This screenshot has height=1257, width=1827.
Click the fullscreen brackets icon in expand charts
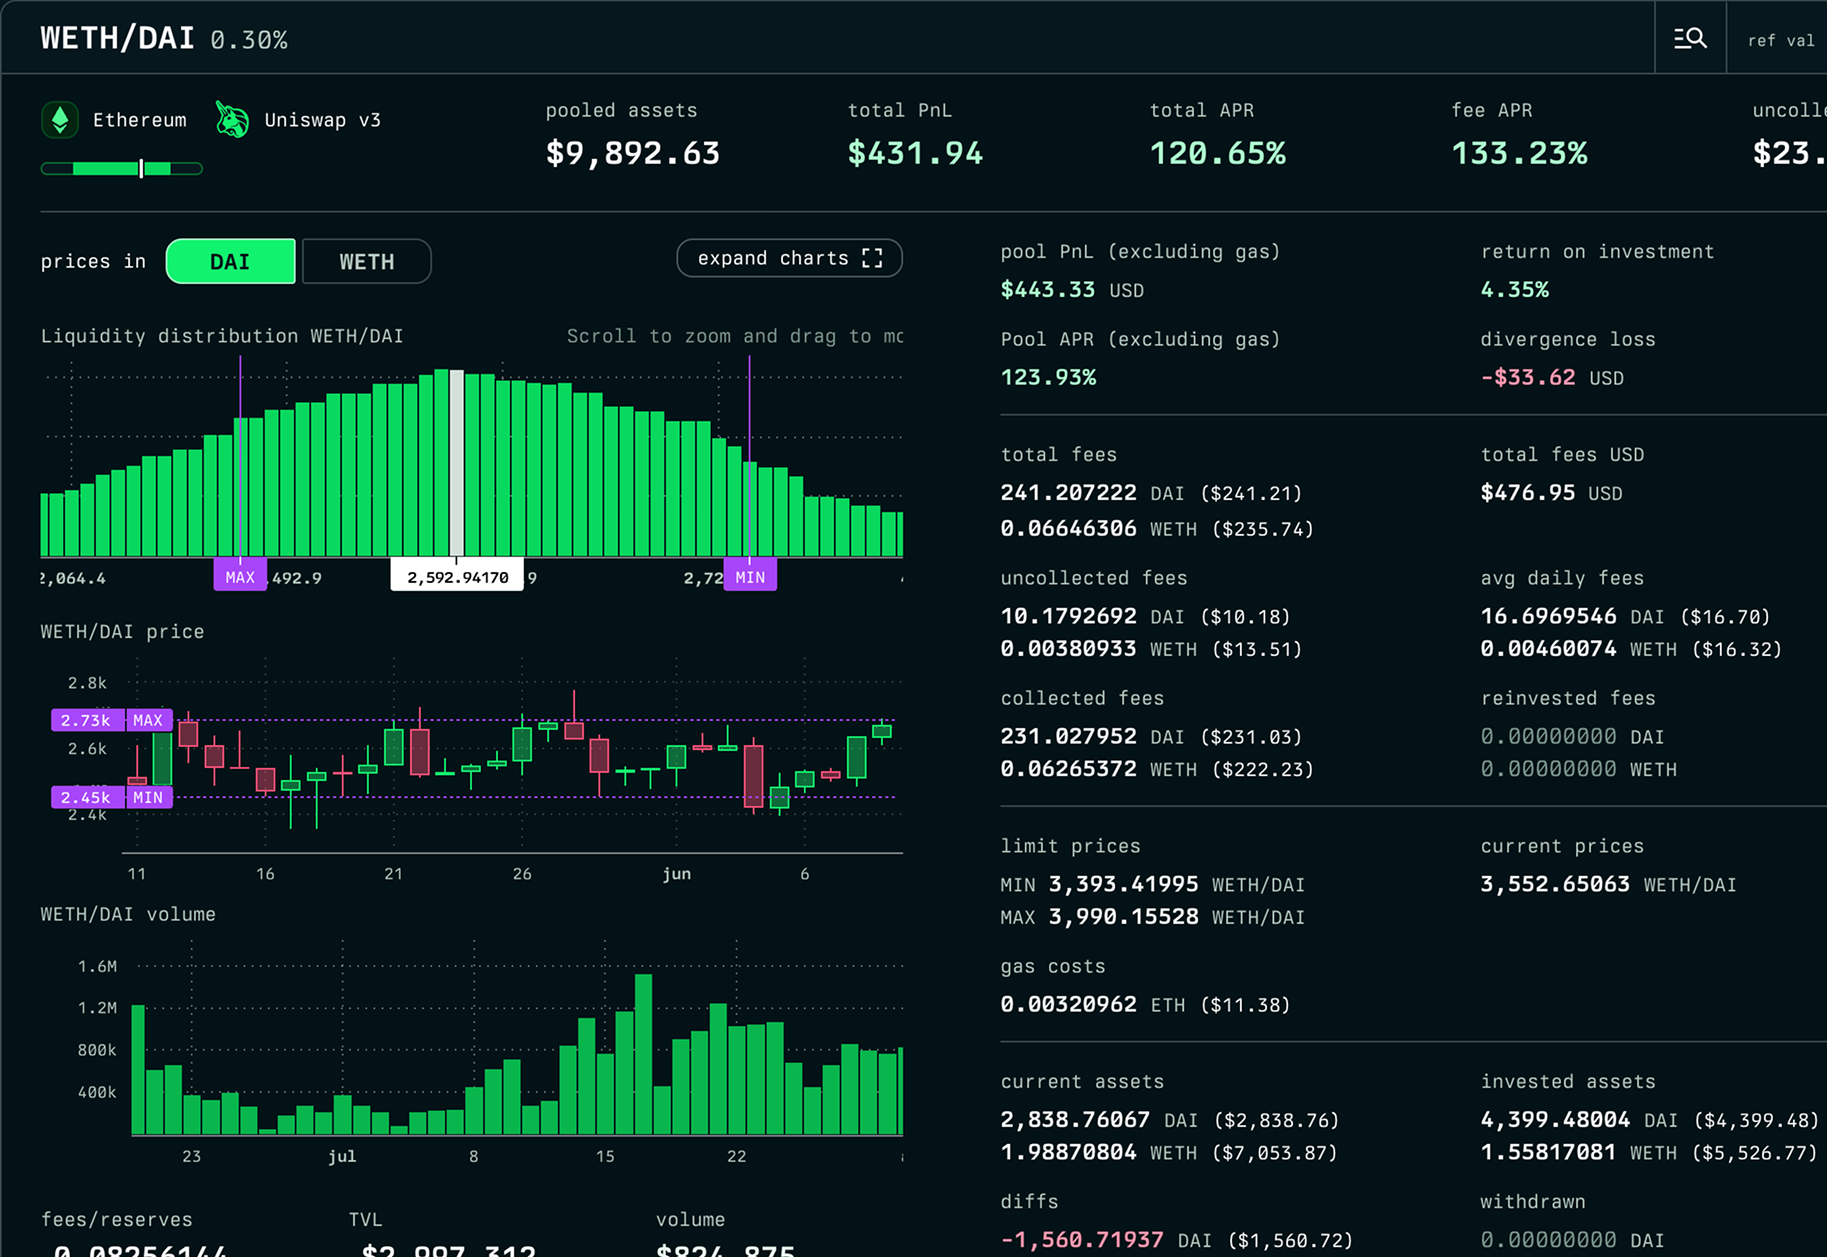[872, 259]
